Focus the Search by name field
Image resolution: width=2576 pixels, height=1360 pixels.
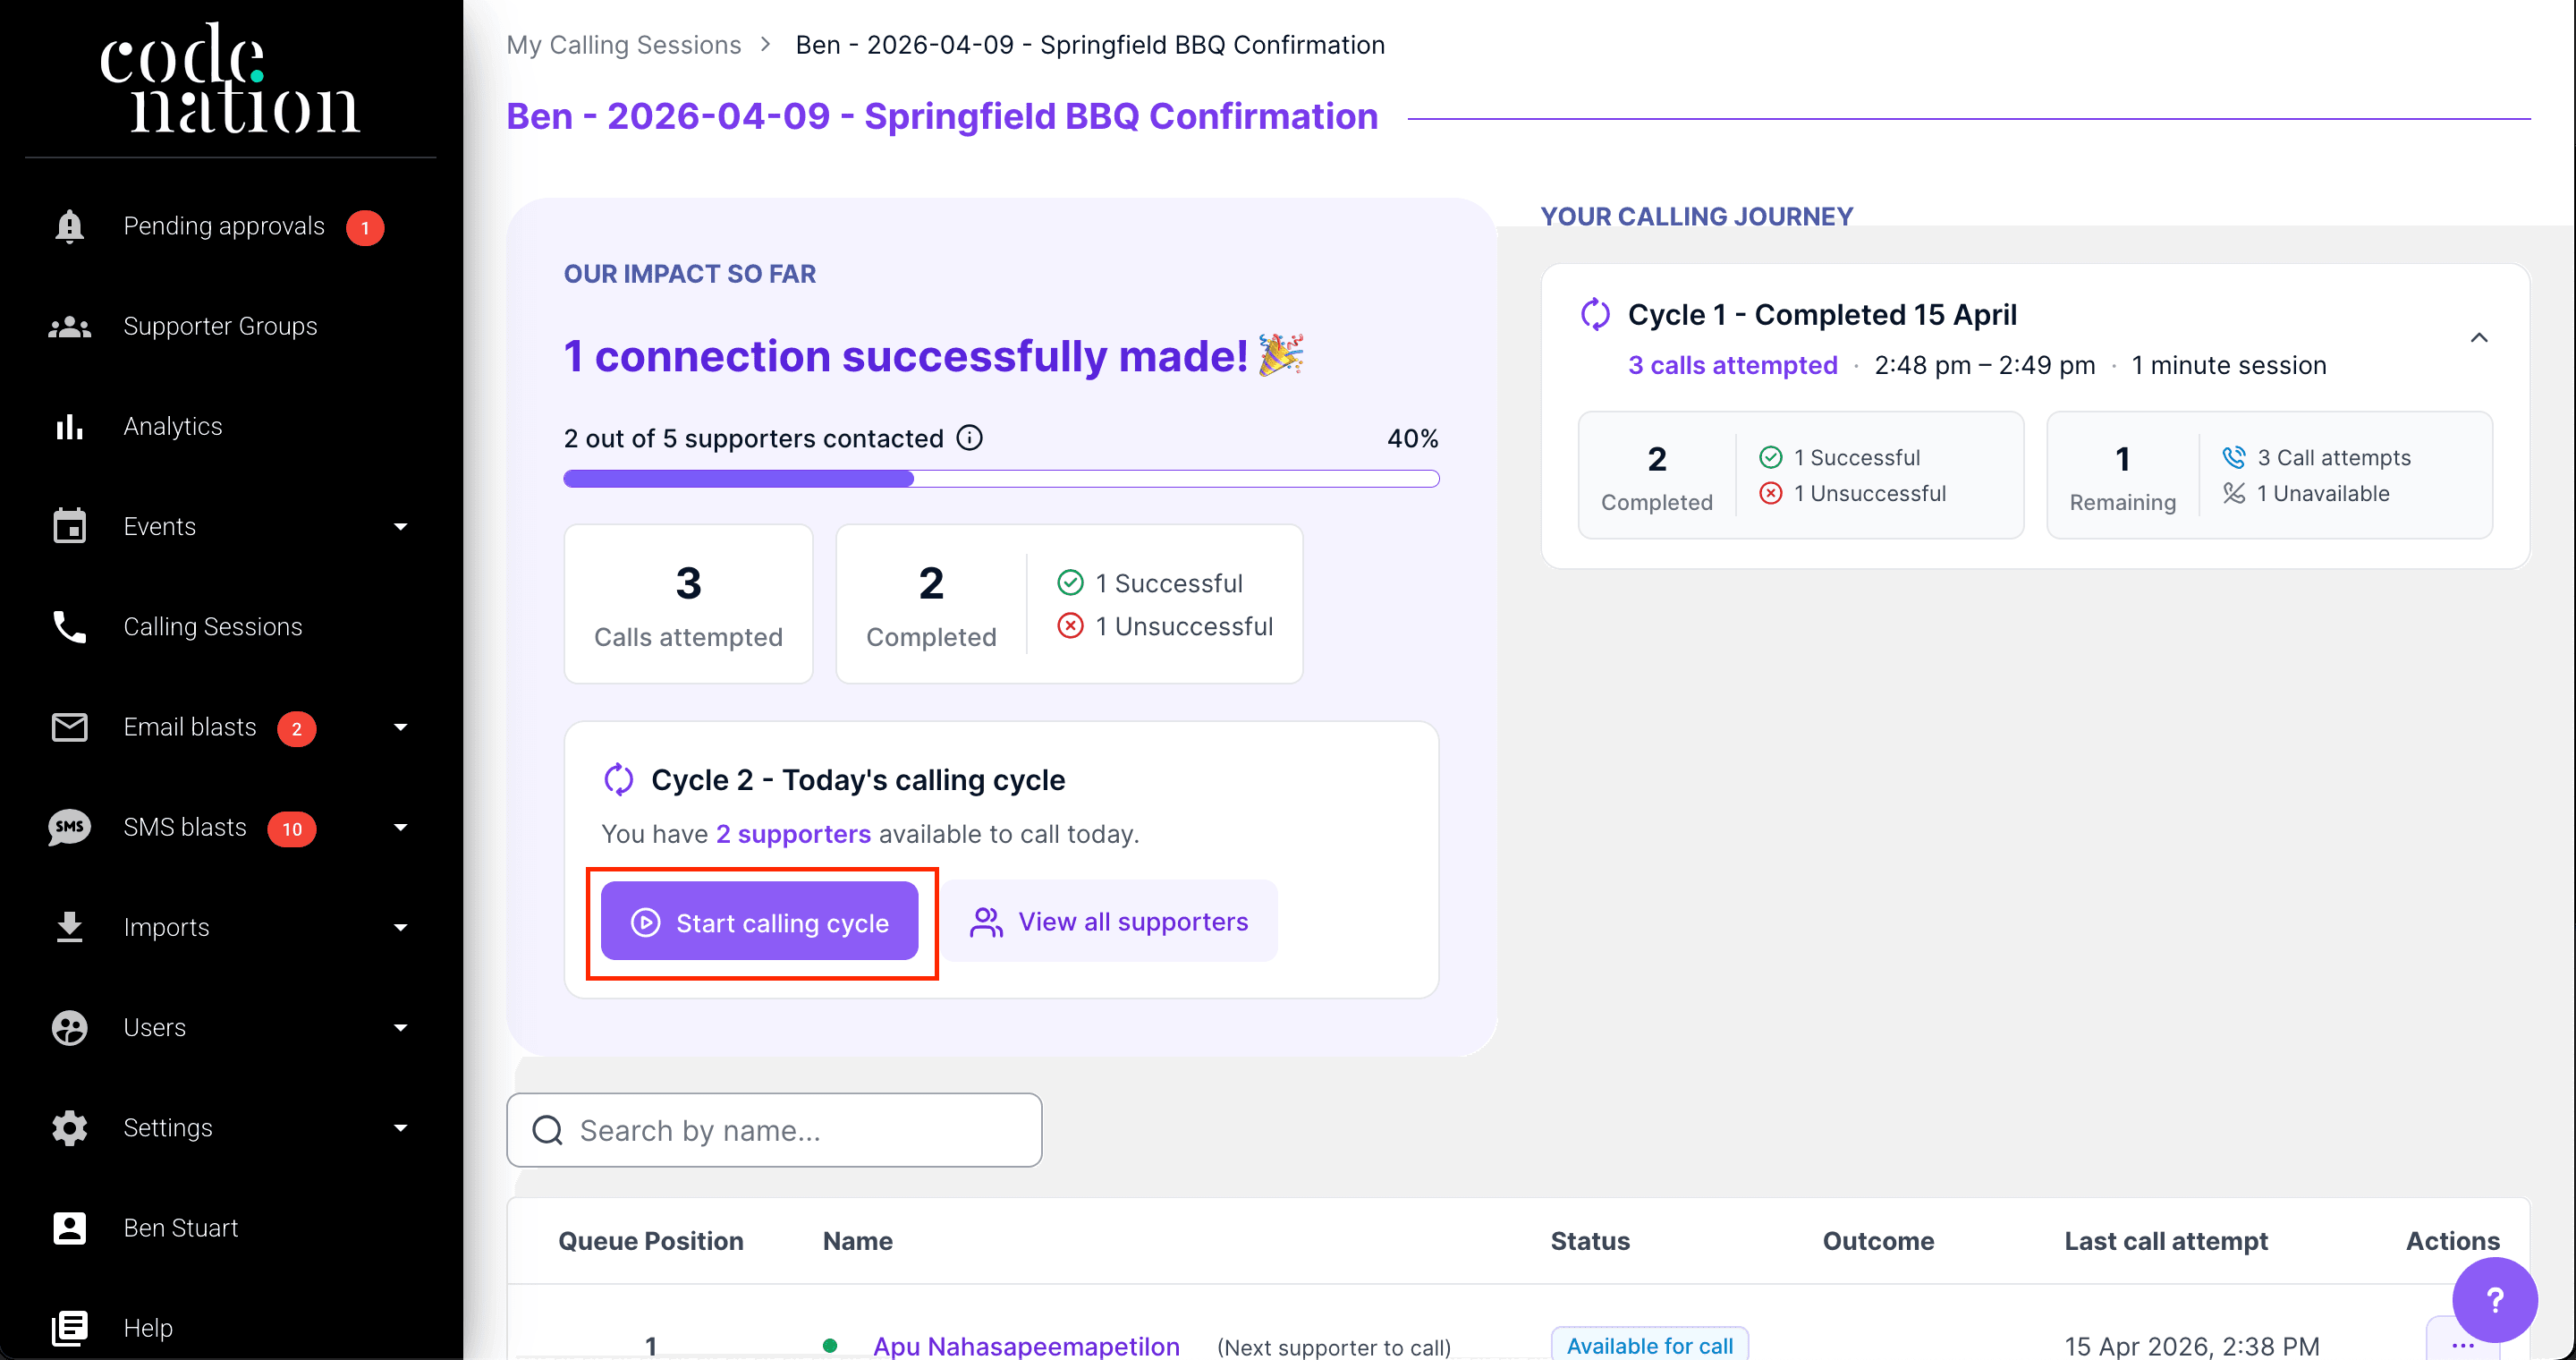click(774, 1130)
